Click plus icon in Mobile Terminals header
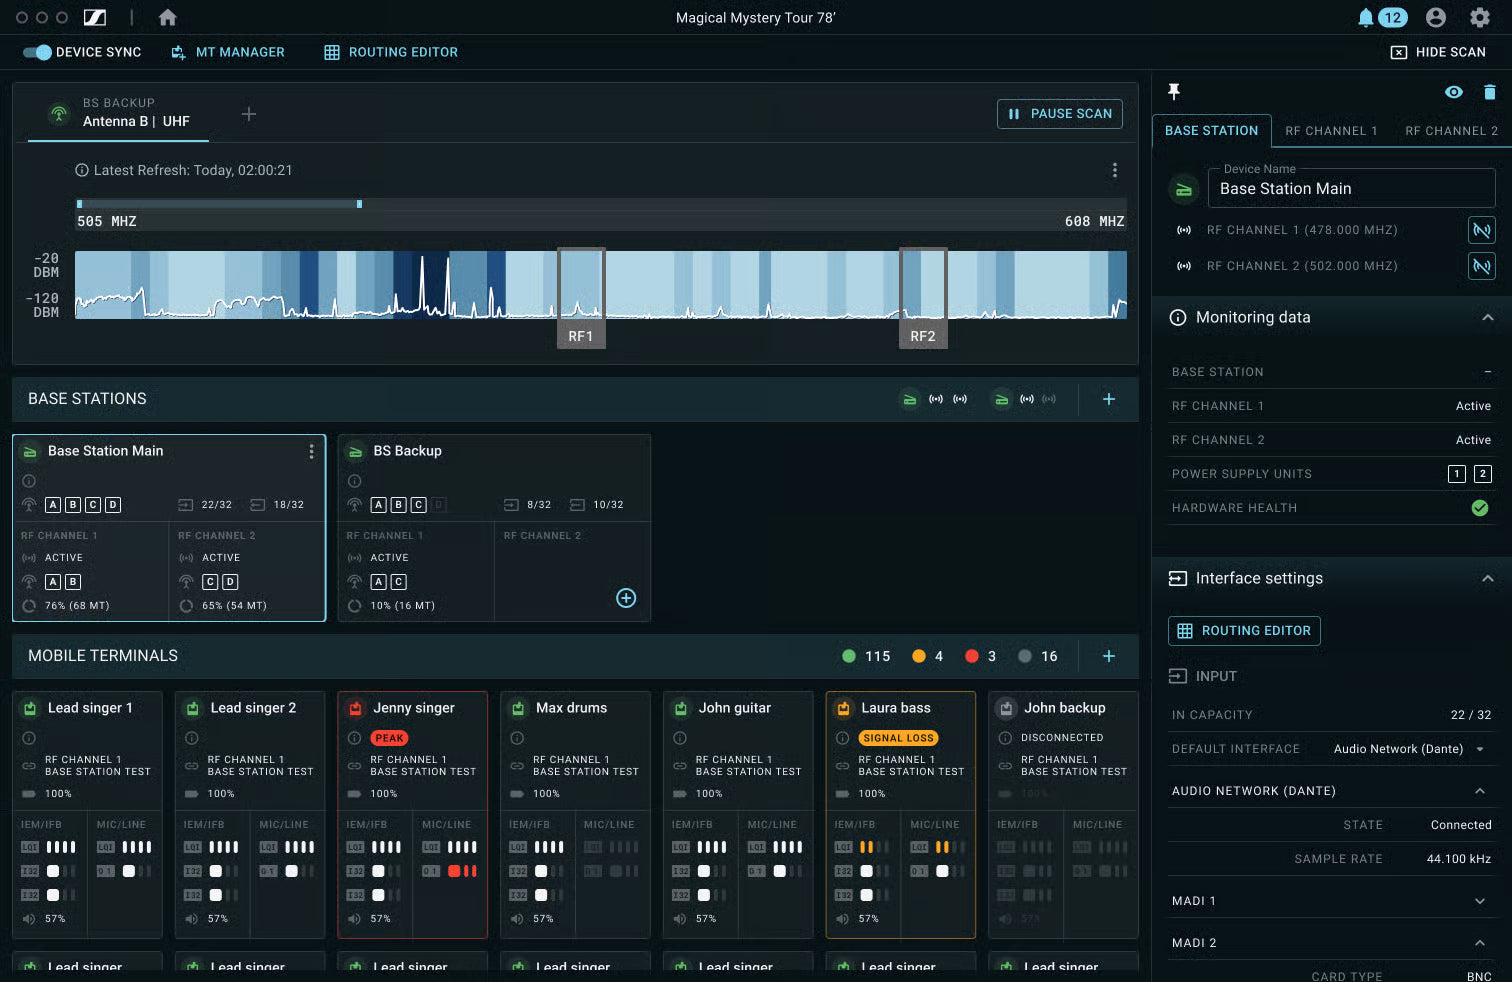Viewport: 1512px width, 982px height. 1109,656
